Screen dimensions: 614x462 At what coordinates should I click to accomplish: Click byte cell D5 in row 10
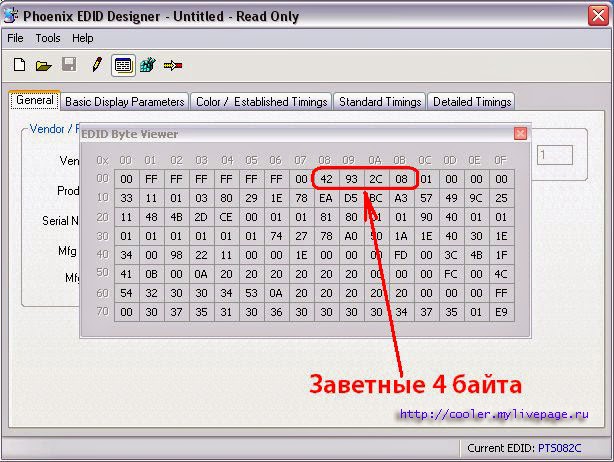(351, 198)
